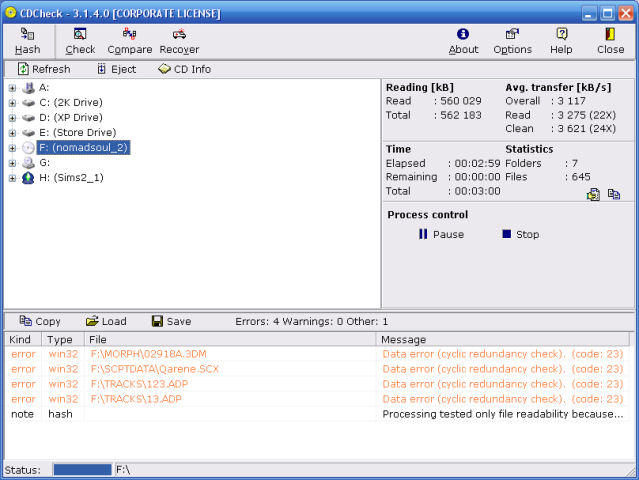
Task: Eject the selected disc
Action: pyautogui.click(x=117, y=69)
